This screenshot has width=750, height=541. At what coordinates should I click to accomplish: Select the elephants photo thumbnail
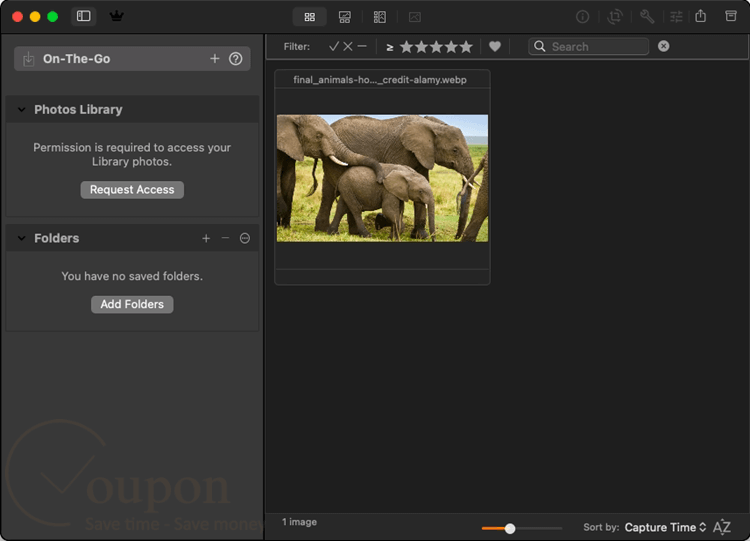pyautogui.click(x=382, y=178)
